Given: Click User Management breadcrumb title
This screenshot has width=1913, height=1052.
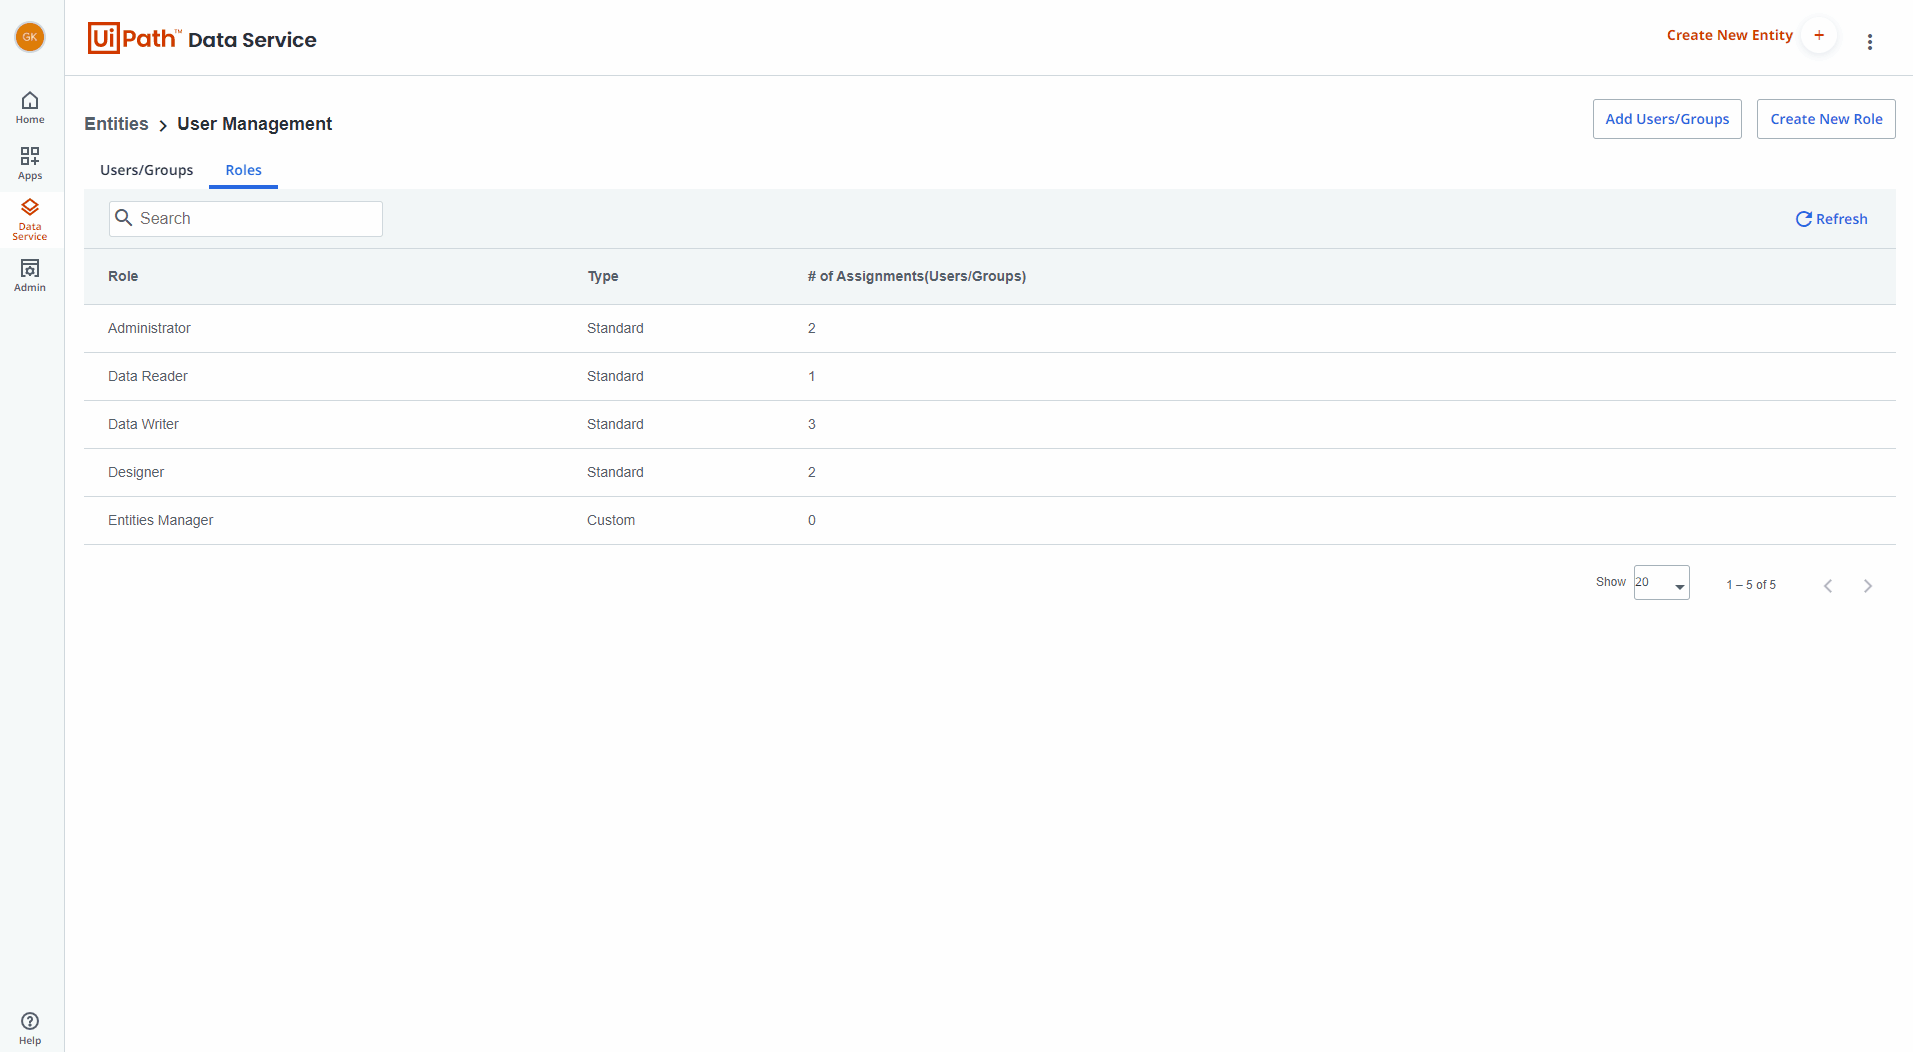Looking at the screenshot, I should click(255, 124).
